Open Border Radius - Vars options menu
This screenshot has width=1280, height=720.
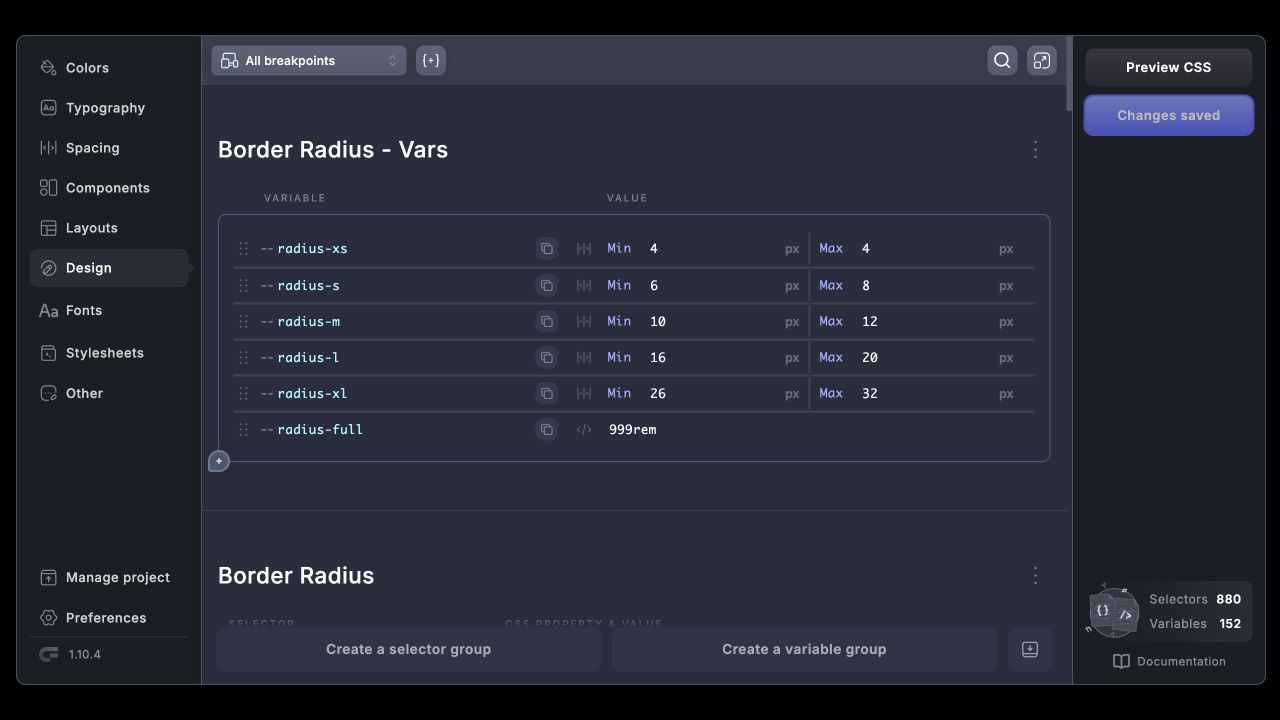click(x=1035, y=149)
